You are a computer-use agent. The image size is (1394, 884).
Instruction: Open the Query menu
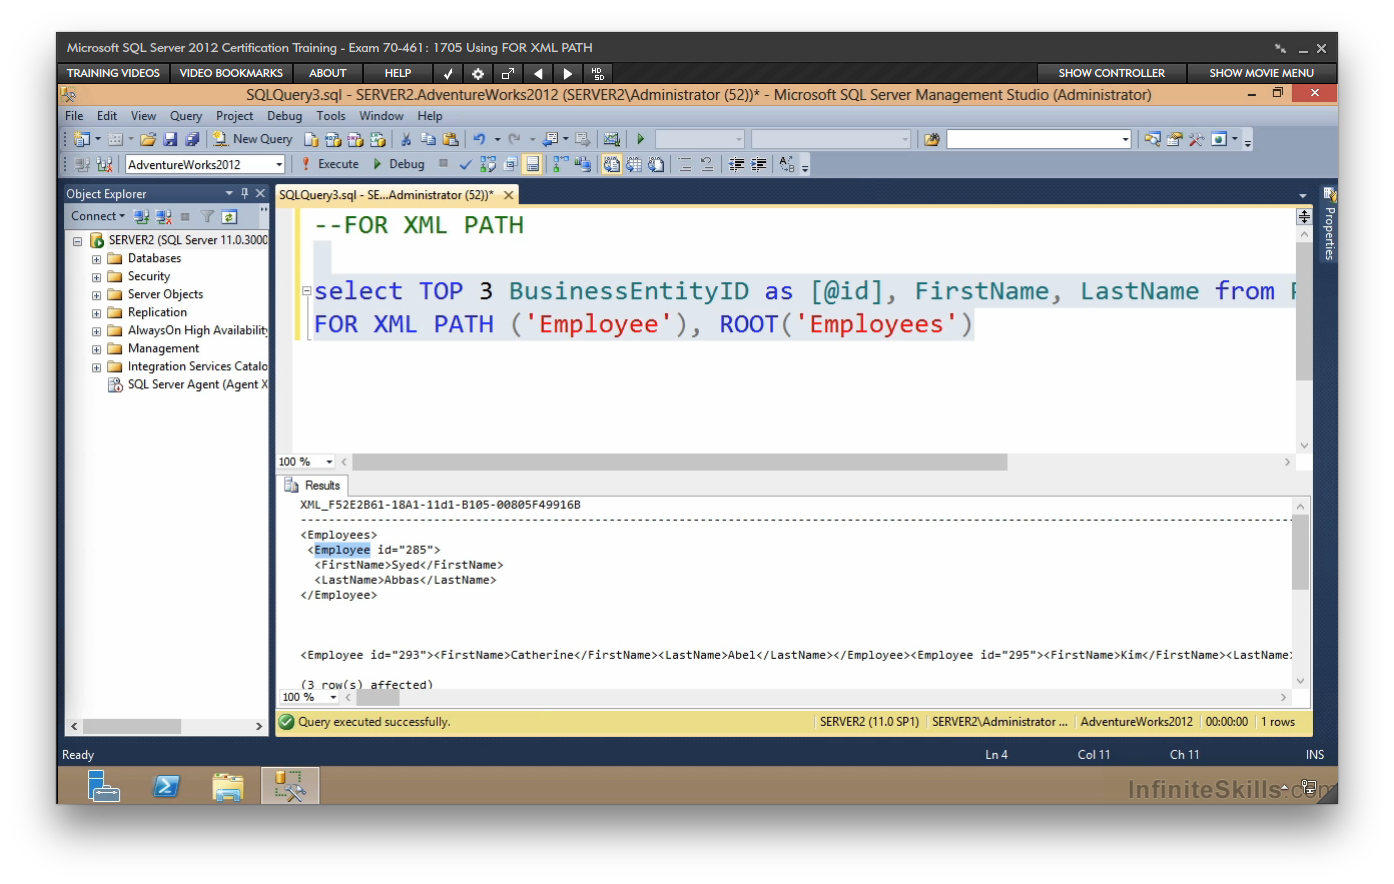pyautogui.click(x=186, y=116)
